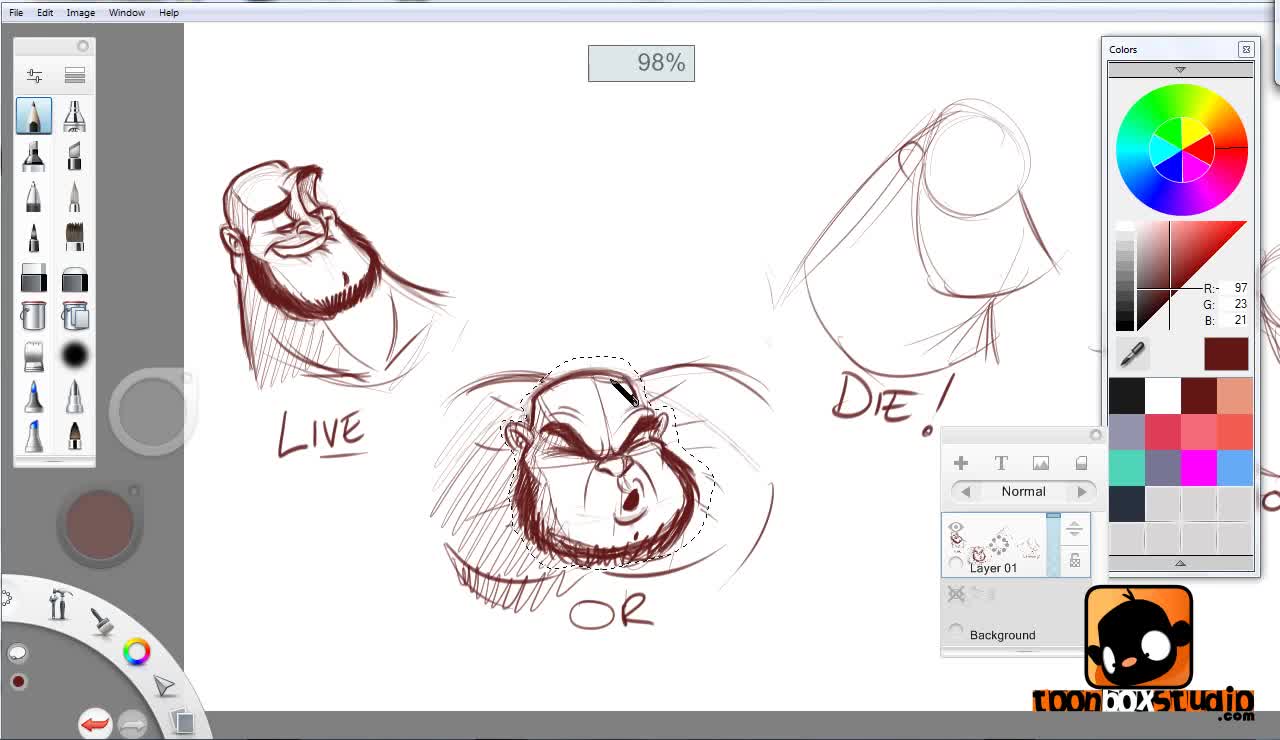Switch to next blend mode
The height and width of the screenshot is (740, 1280).
[x=1082, y=492]
